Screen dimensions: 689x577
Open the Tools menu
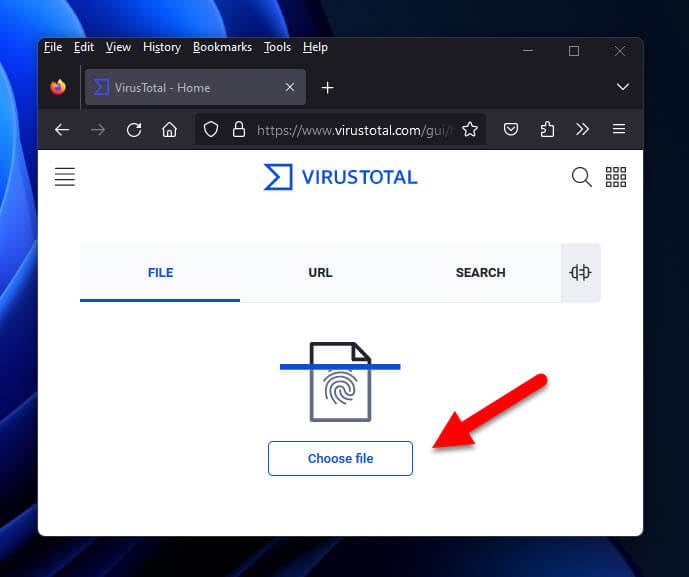[277, 47]
